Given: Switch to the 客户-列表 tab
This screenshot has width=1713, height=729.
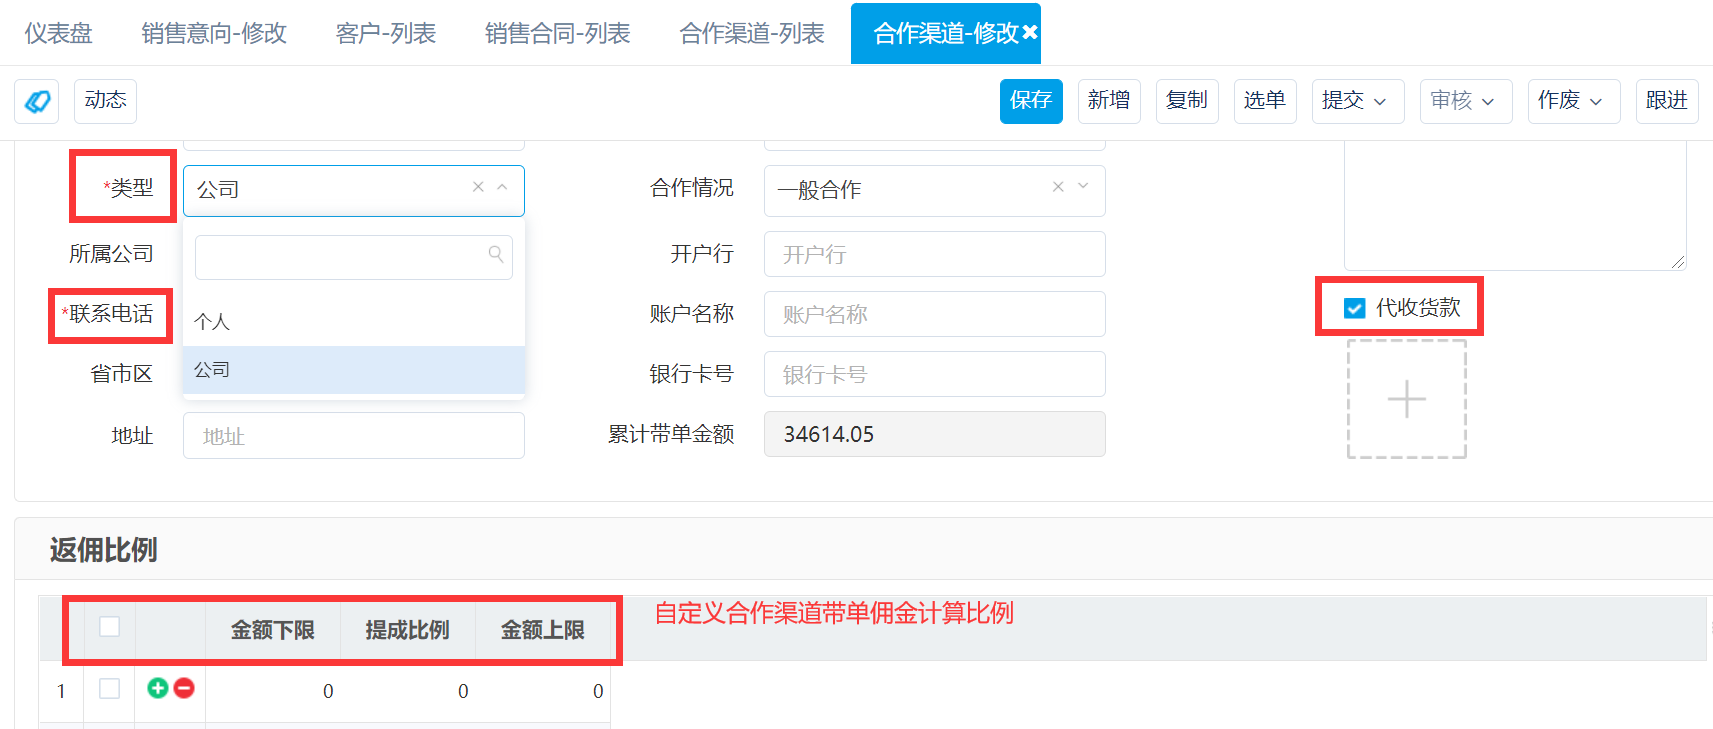Looking at the screenshot, I should point(386,33).
